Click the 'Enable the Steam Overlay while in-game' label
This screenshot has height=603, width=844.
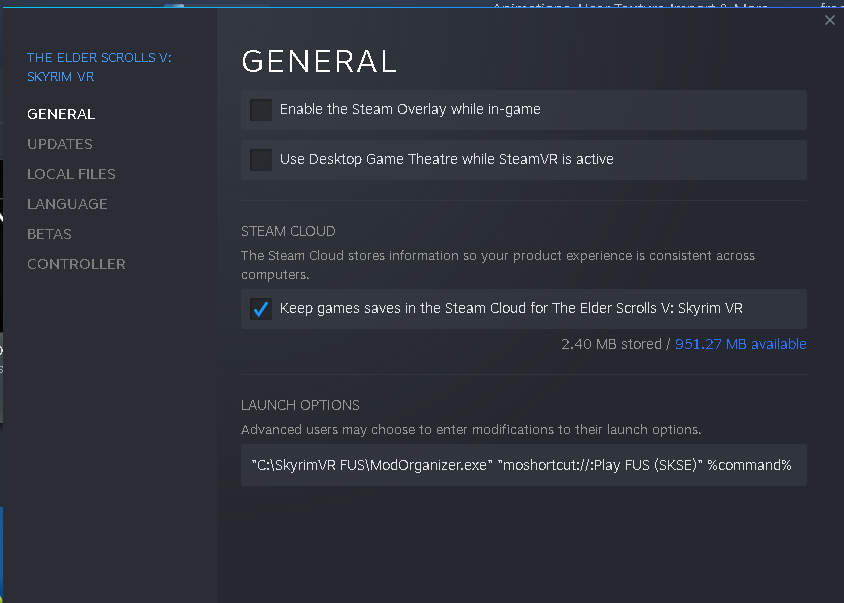pyautogui.click(x=410, y=109)
